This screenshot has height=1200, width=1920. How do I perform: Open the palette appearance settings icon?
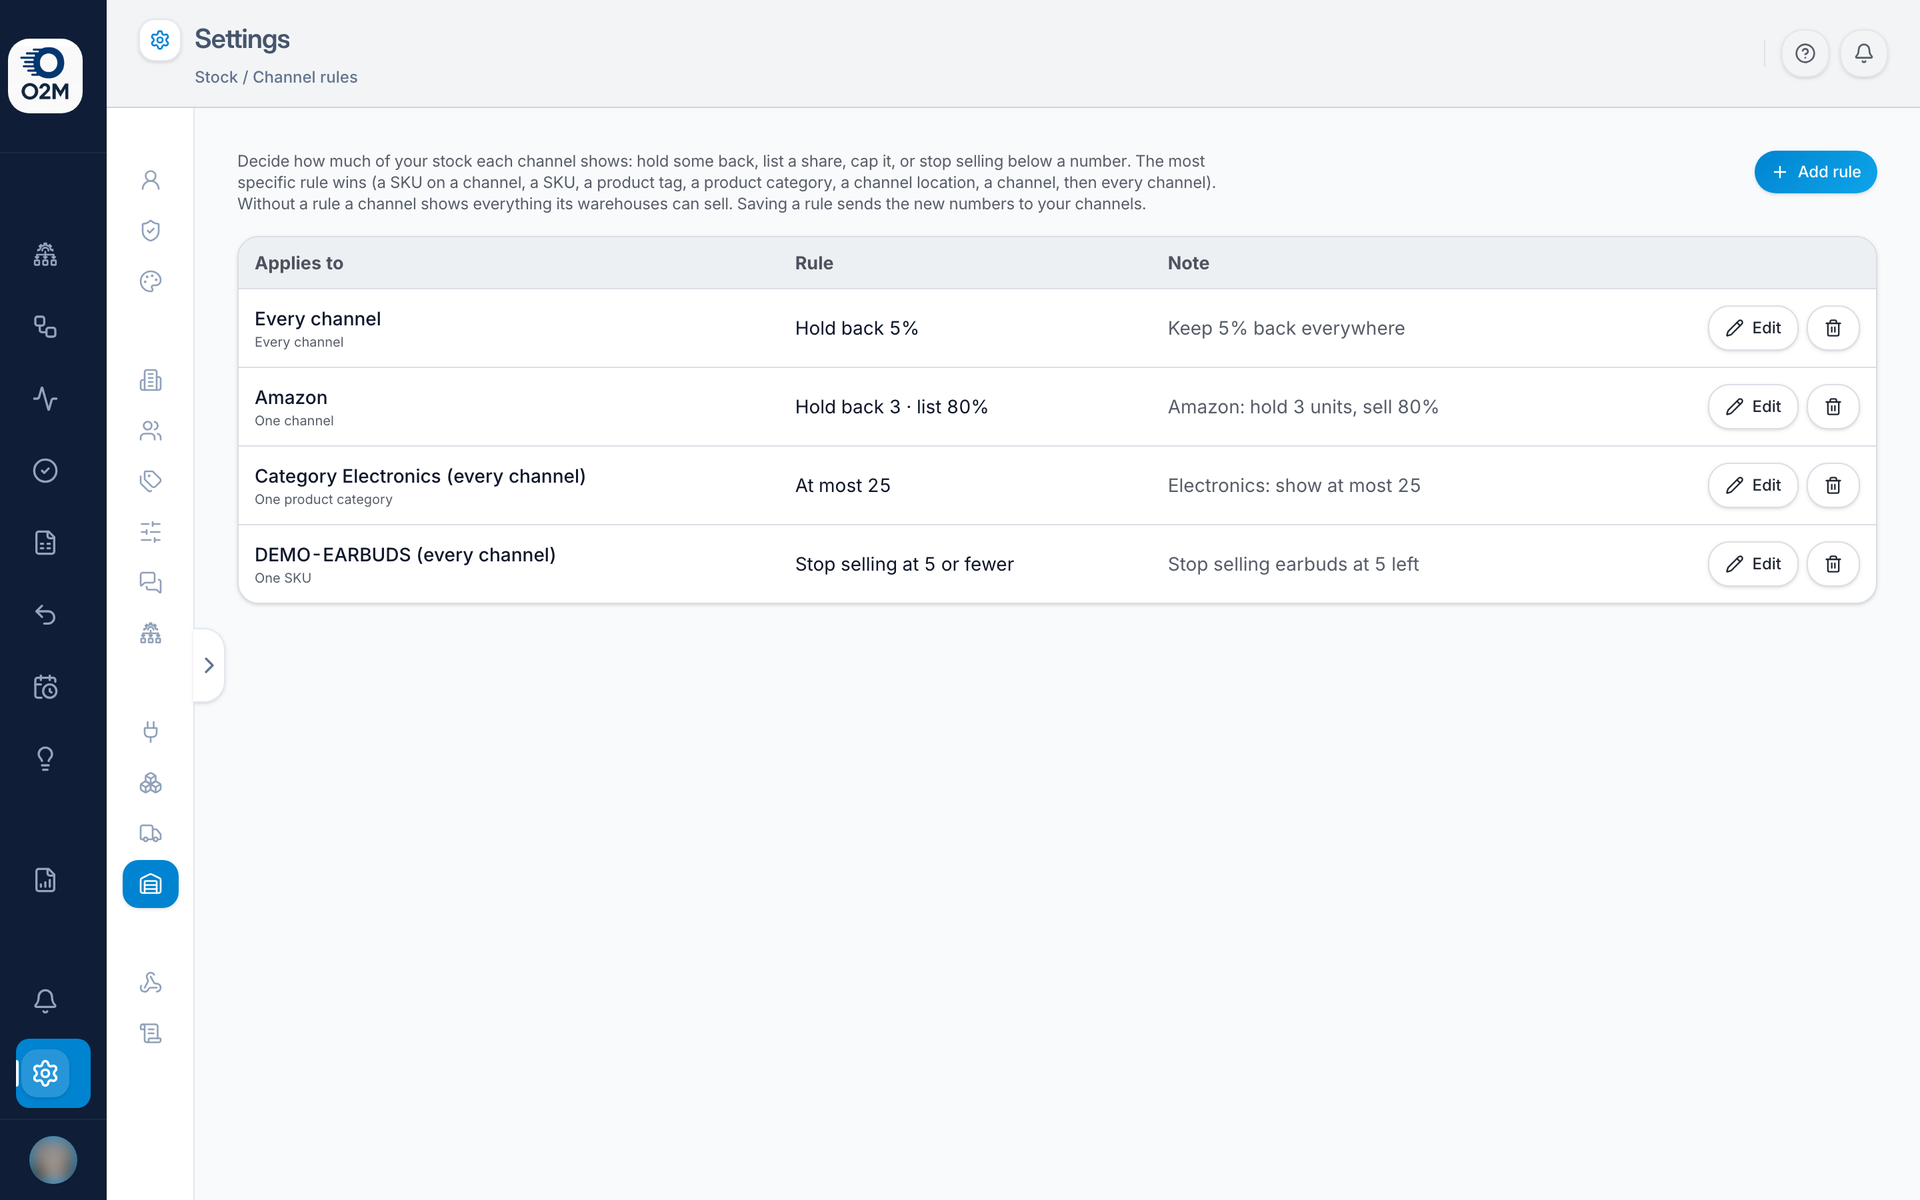pos(151,282)
